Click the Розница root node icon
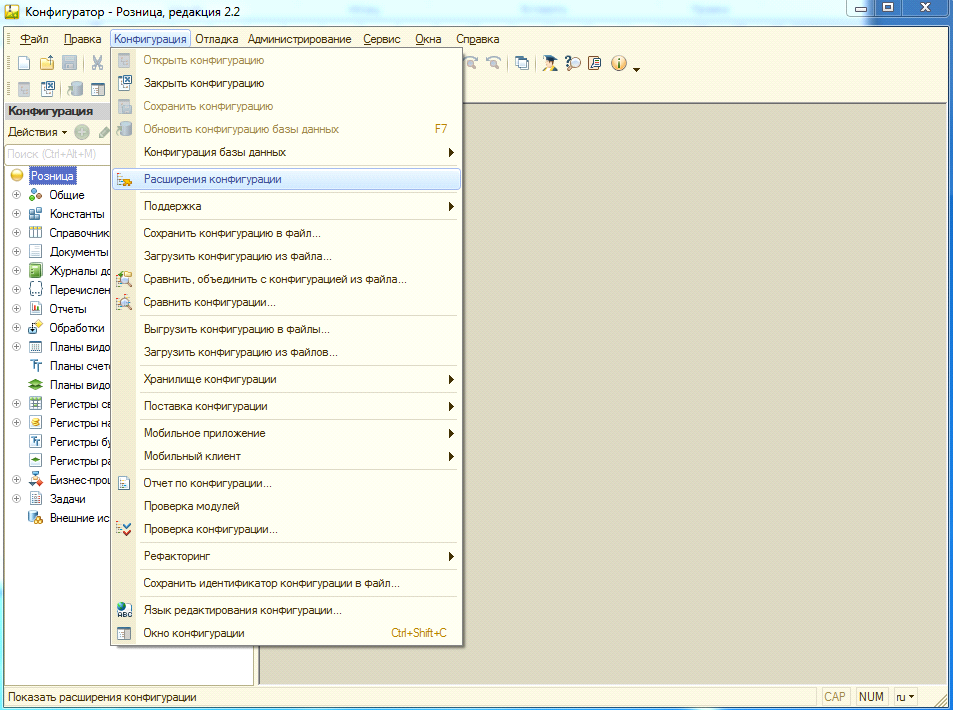This screenshot has height=710, width=953. coord(17,176)
